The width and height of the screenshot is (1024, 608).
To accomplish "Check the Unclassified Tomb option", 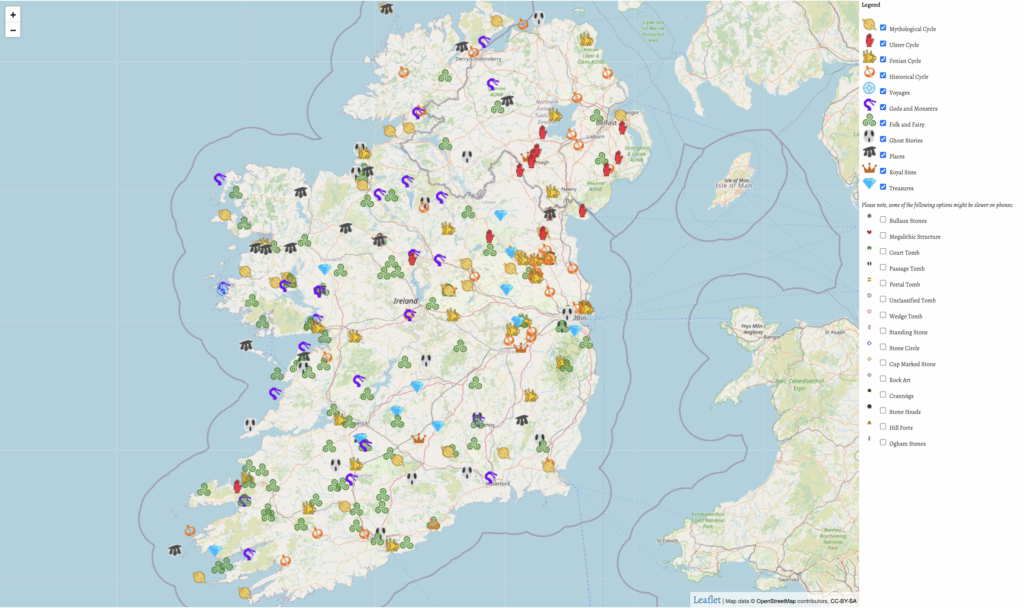I will pyautogui.click(x=883, y=299).
